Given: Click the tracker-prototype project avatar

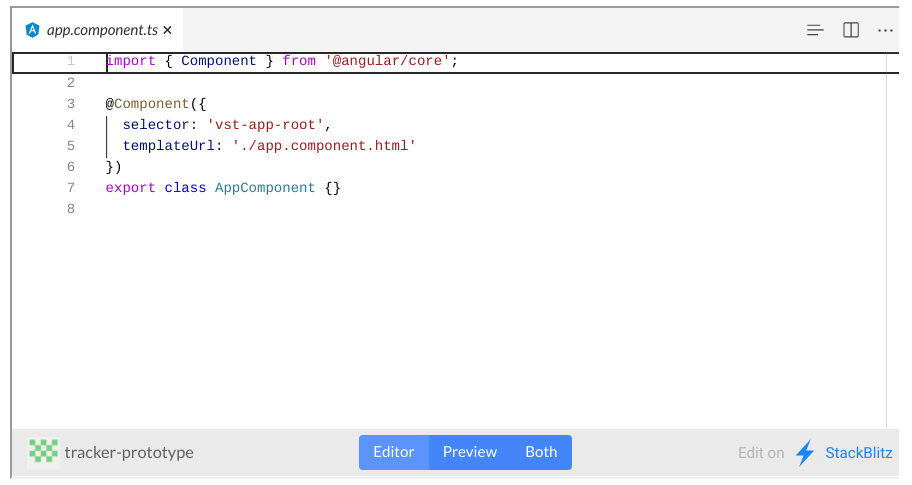Looking at the screenshot, I should (44, 452).
